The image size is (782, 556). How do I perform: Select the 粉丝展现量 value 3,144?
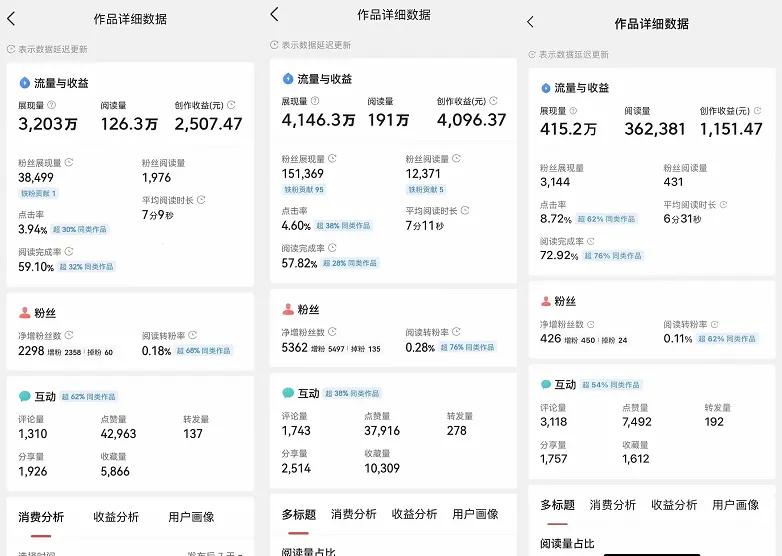point(555,182)
